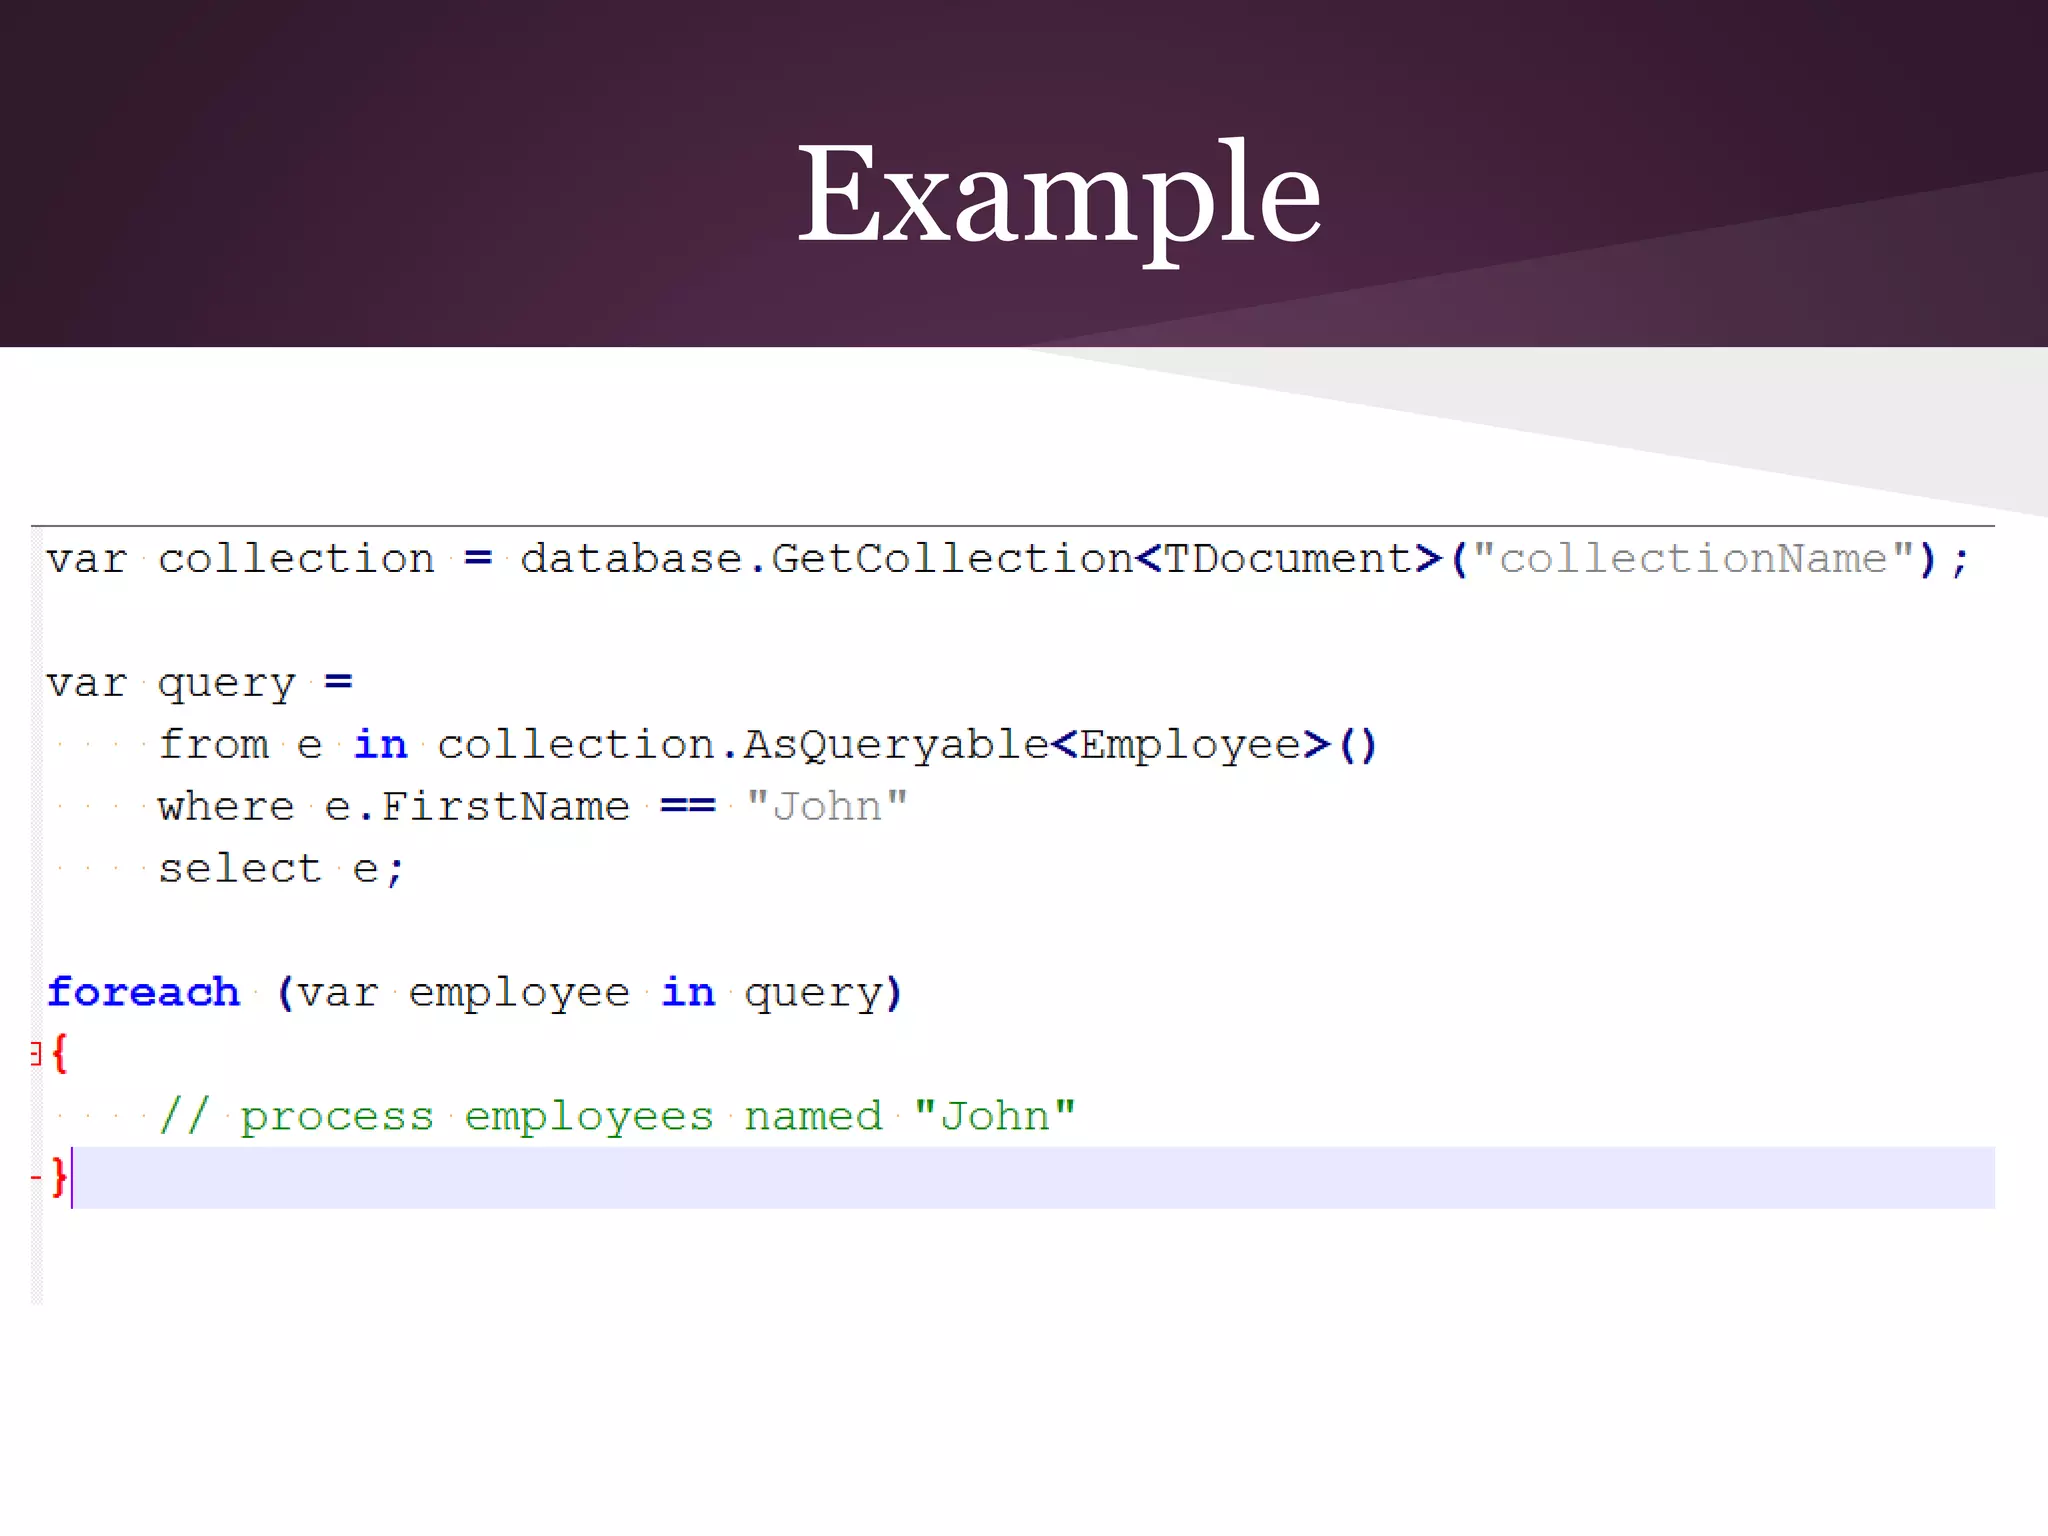Click the "from" keyword in the query
2048x1536 pixels.
[x=214, y=745]
